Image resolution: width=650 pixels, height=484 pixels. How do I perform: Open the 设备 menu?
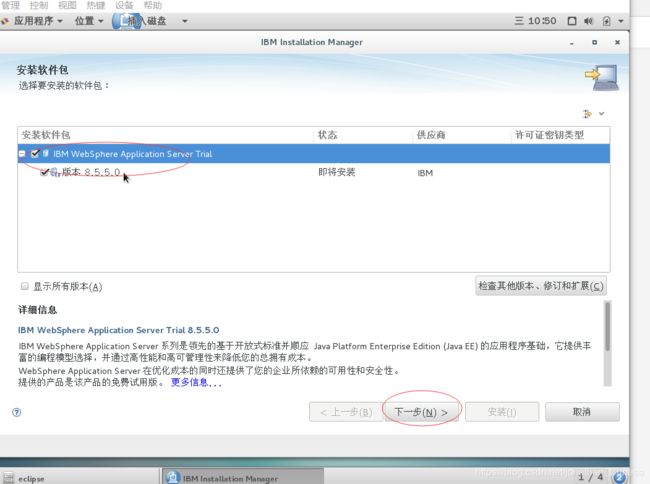124,5
